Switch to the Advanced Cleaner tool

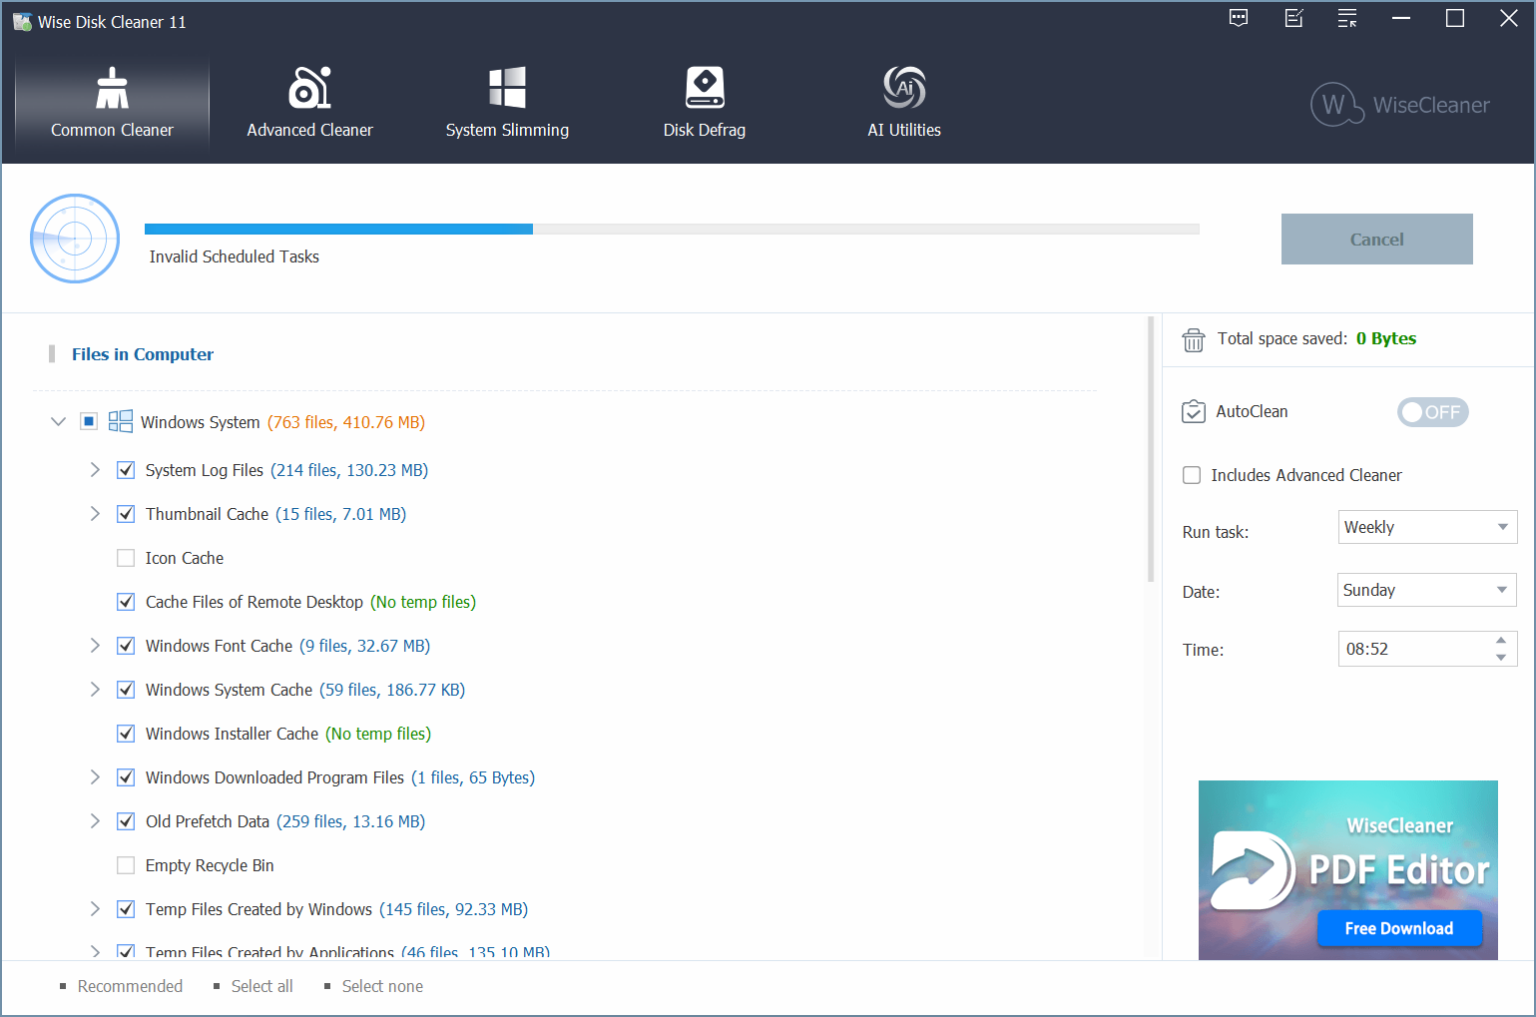pyautogui.click(x=309, y=100)
